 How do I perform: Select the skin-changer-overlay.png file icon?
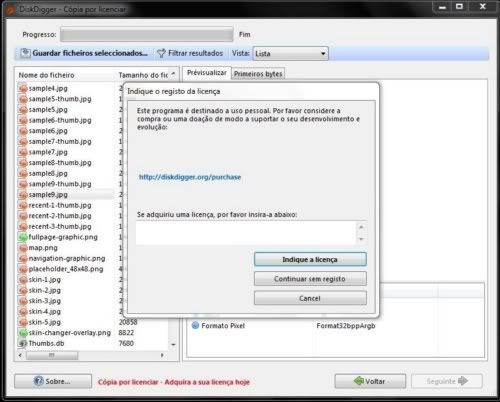23,333
